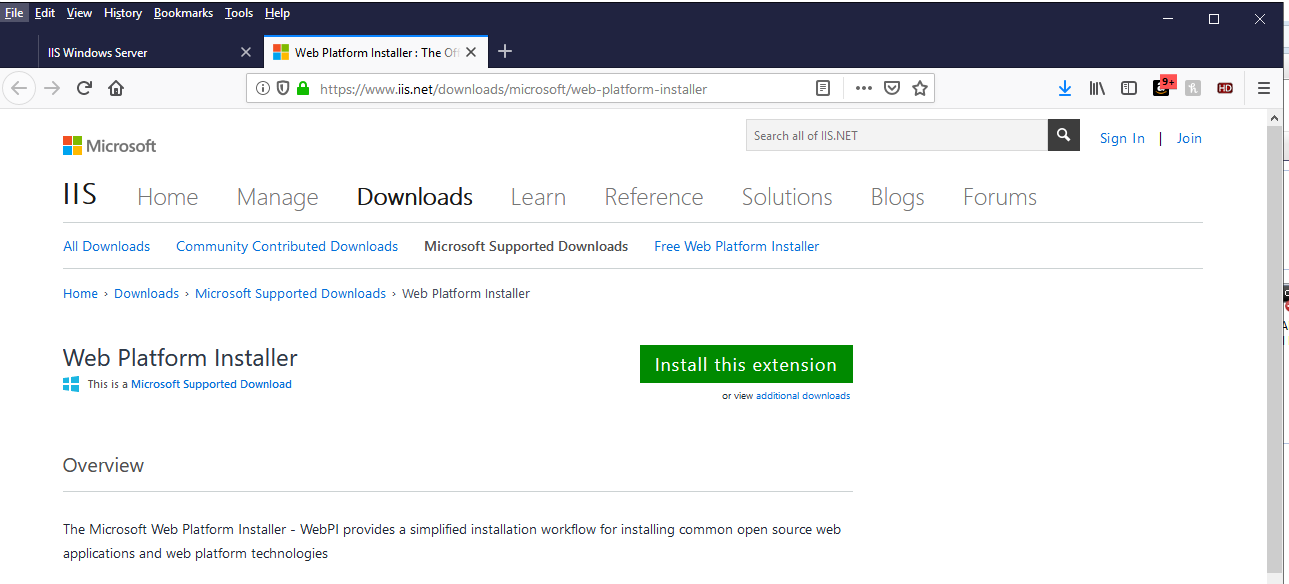Open Firefox hamburger menu
Image resolution: width=1289 pixels, height=584 pixels.
point(1264,88)
